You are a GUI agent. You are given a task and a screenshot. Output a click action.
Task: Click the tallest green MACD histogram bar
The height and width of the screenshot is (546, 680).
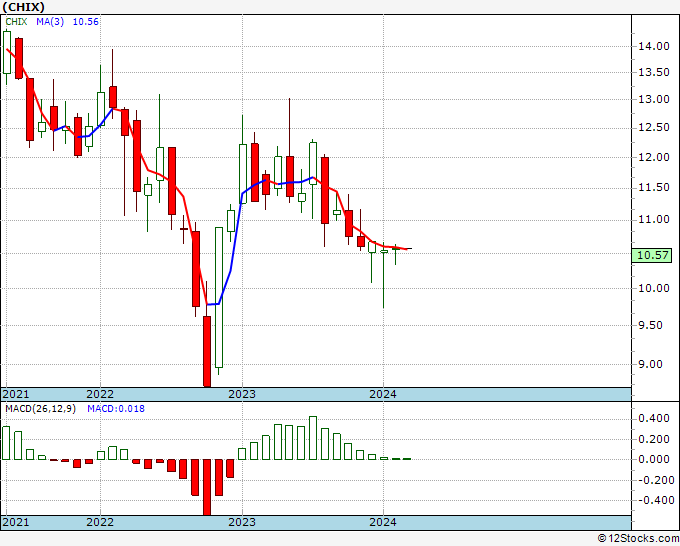[x=313, y=438]
